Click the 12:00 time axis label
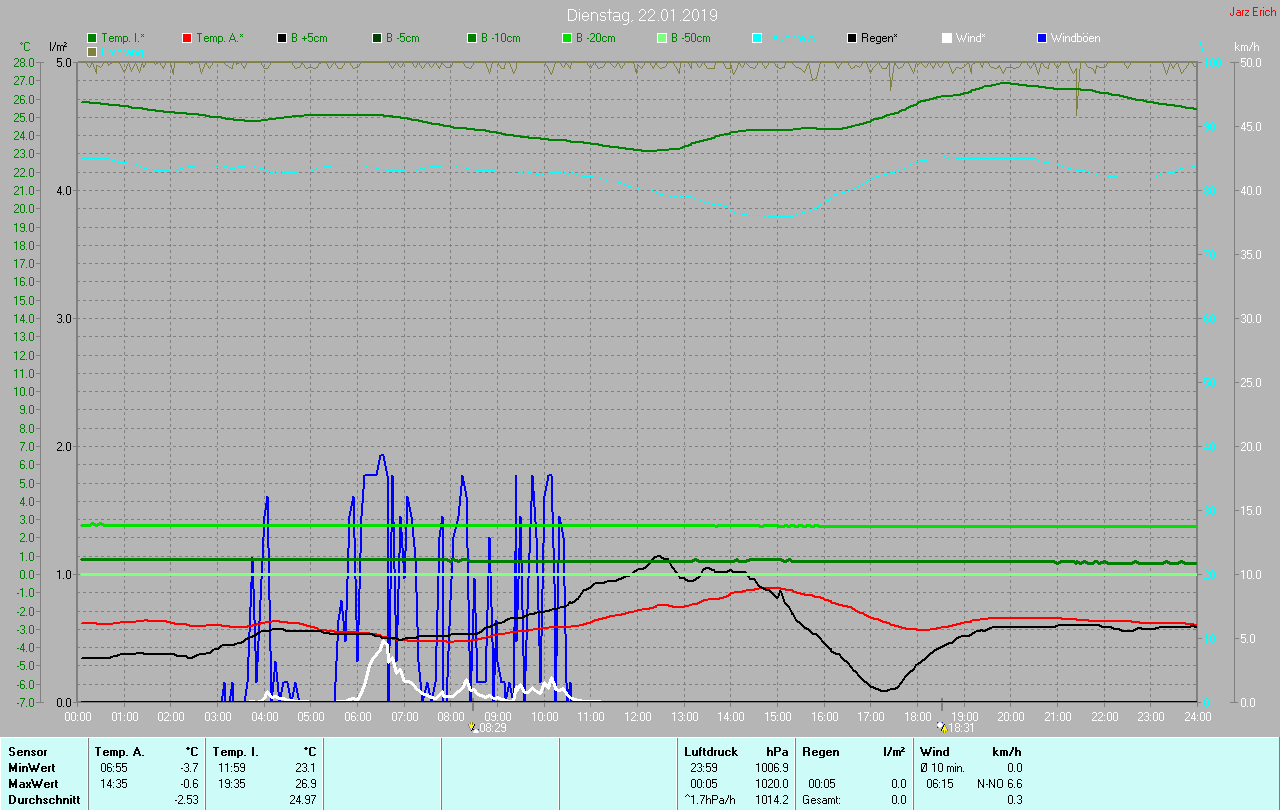This screenshot has height=810, width=1280. 638,716
